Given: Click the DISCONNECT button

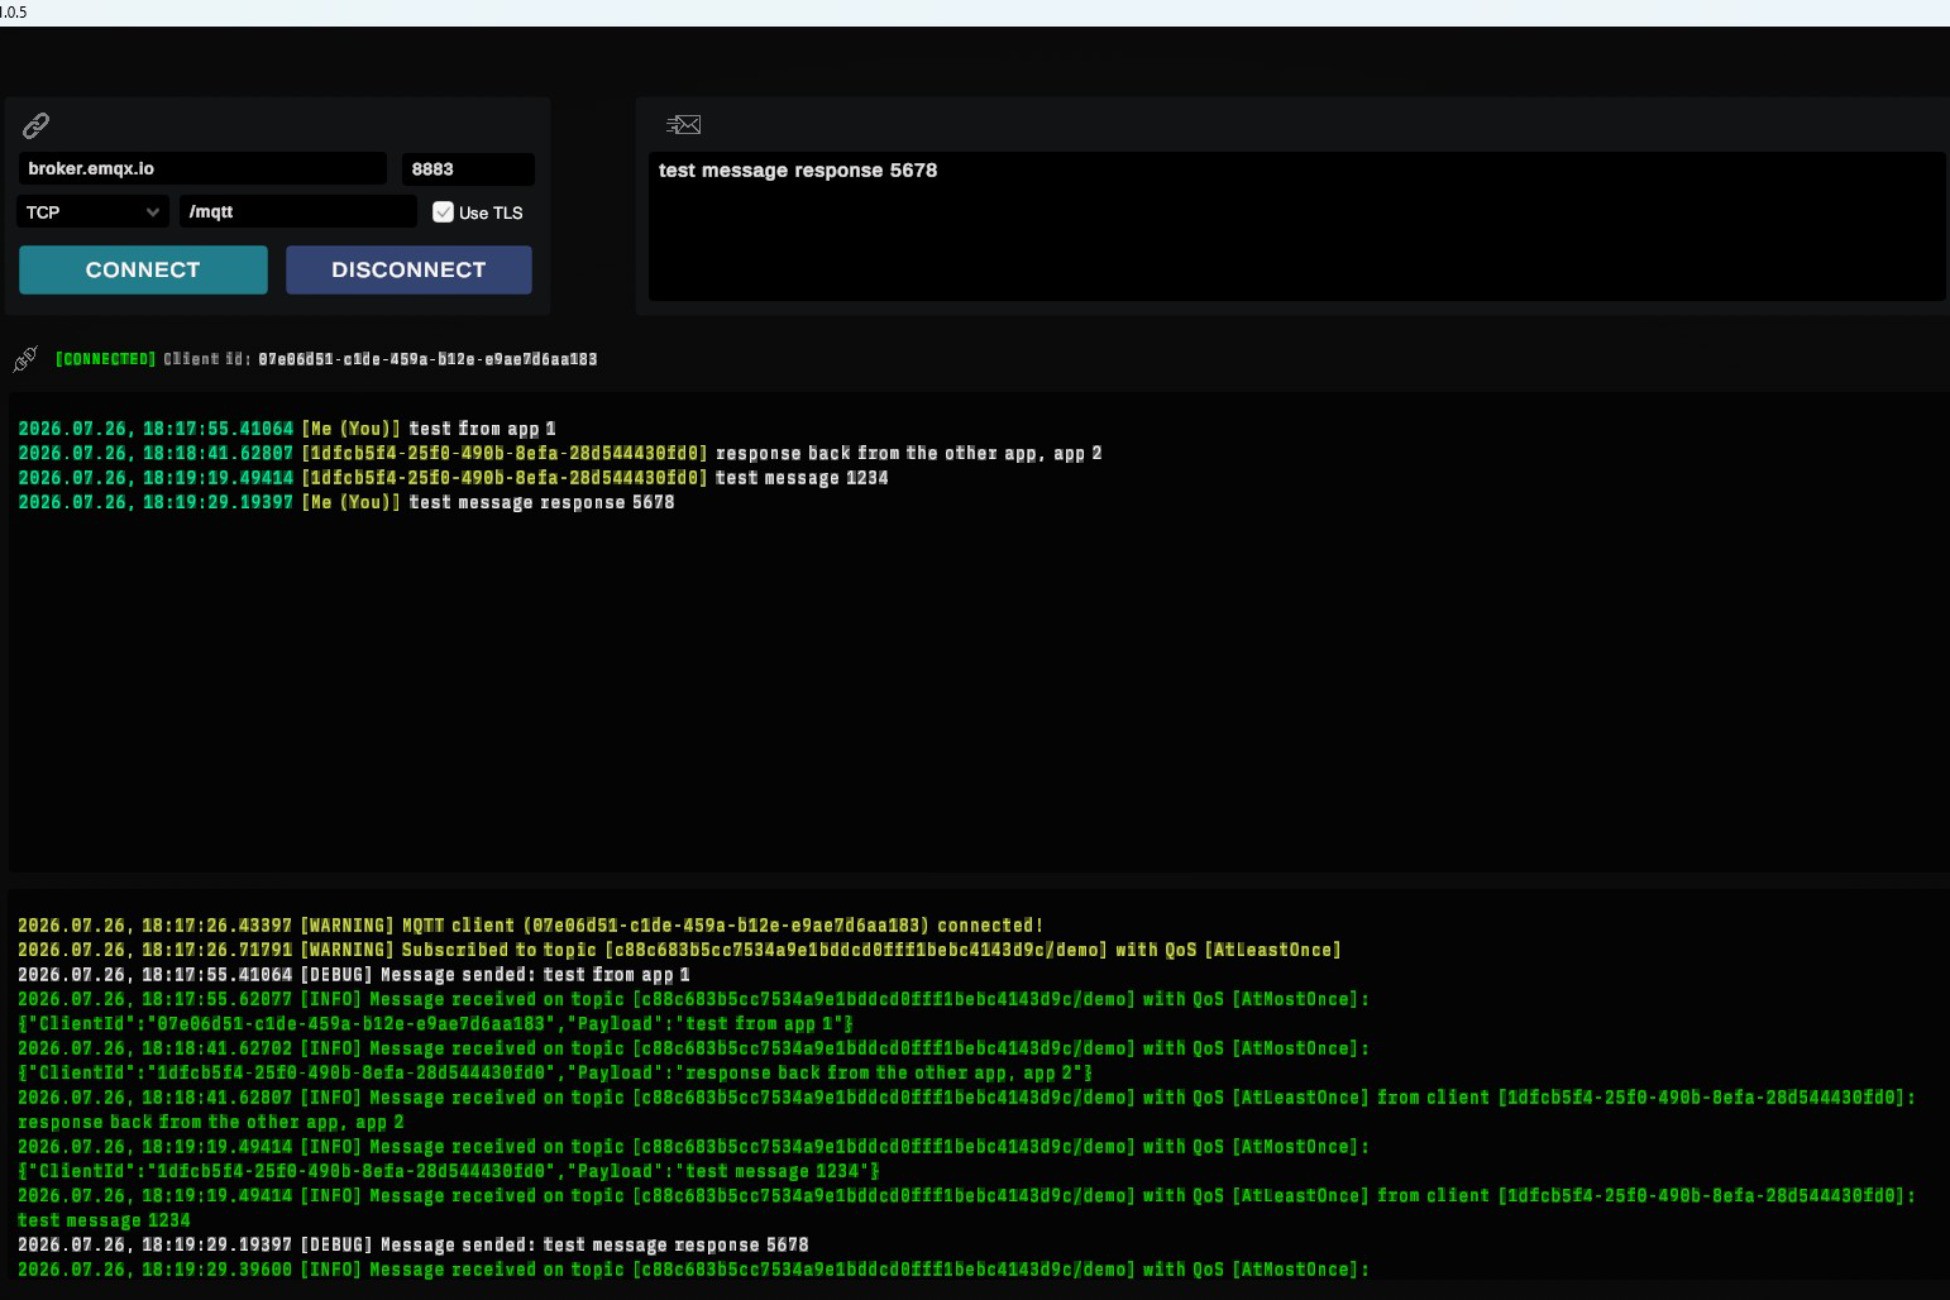Looking at the screenshot, I should pyautogui.click(x=409, y=270).
